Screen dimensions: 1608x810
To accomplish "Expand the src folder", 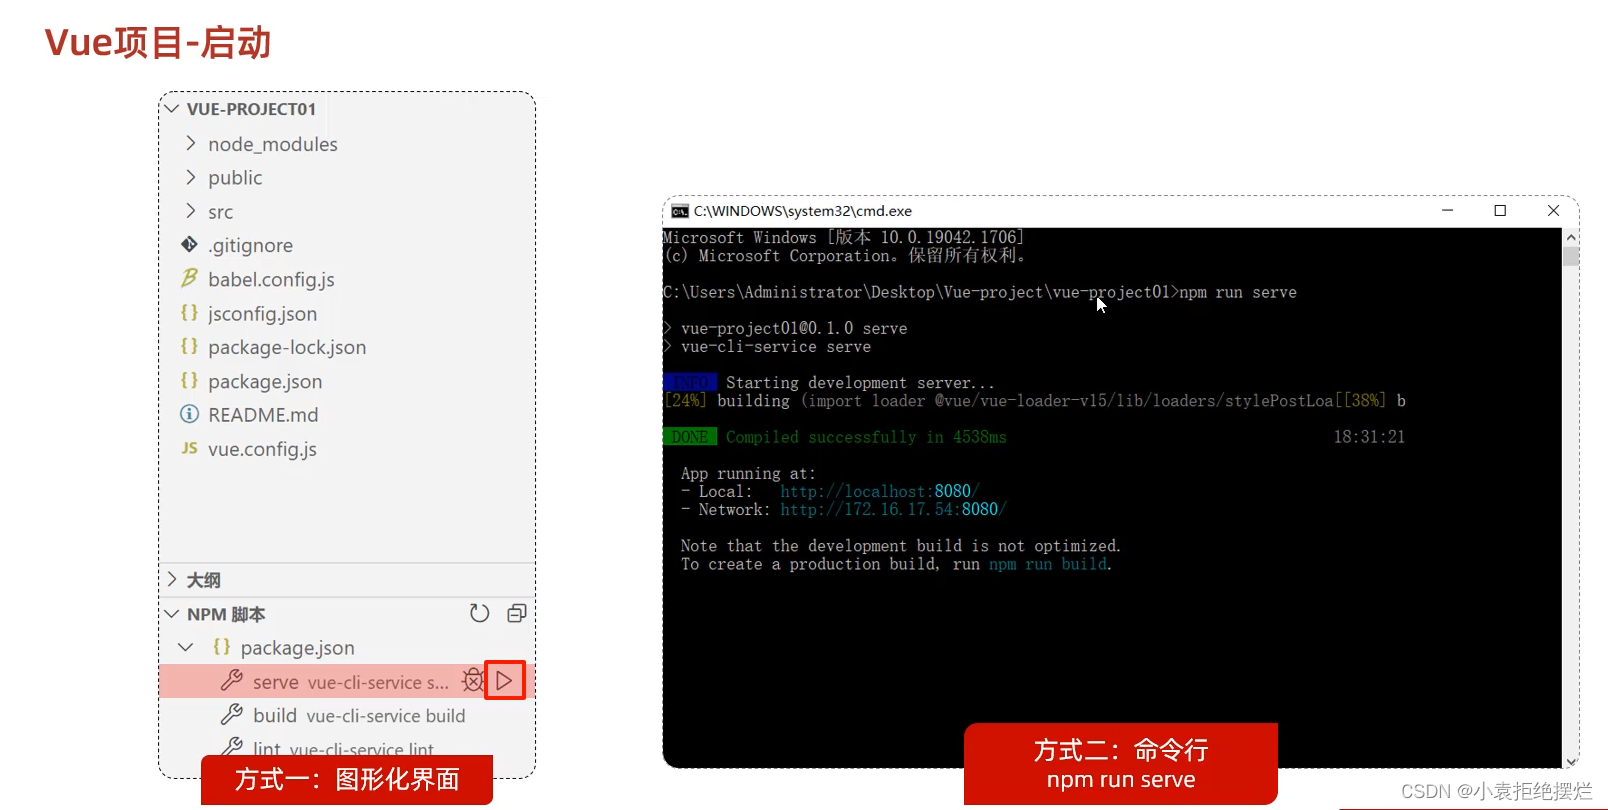I will coord(190,211).
